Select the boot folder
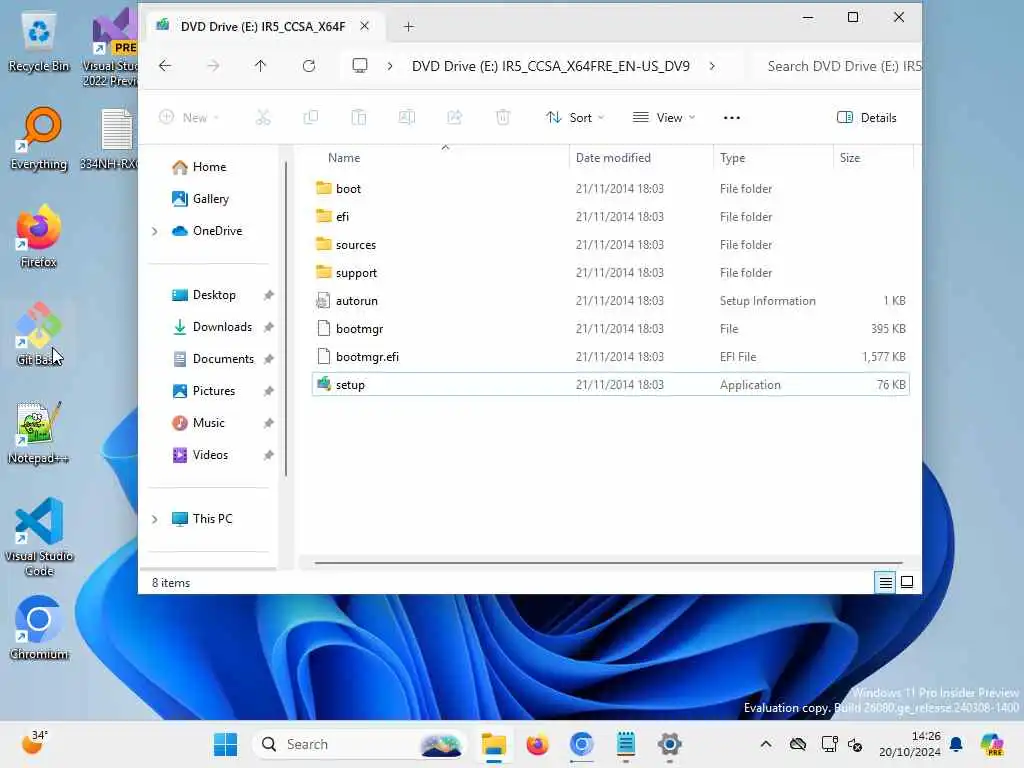The height and width of the screenshot is (768, 1024). pos(611,189)
